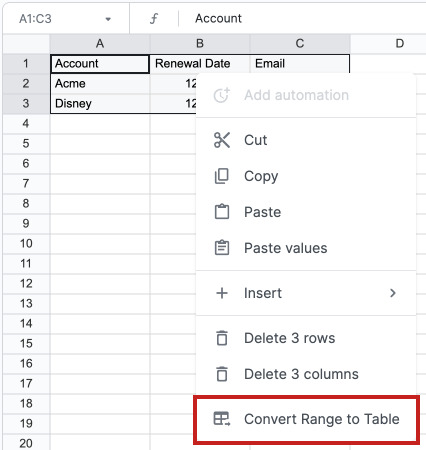Click the Convert Range to Table icon
The image size is (426, 450).
click(222, 419)
